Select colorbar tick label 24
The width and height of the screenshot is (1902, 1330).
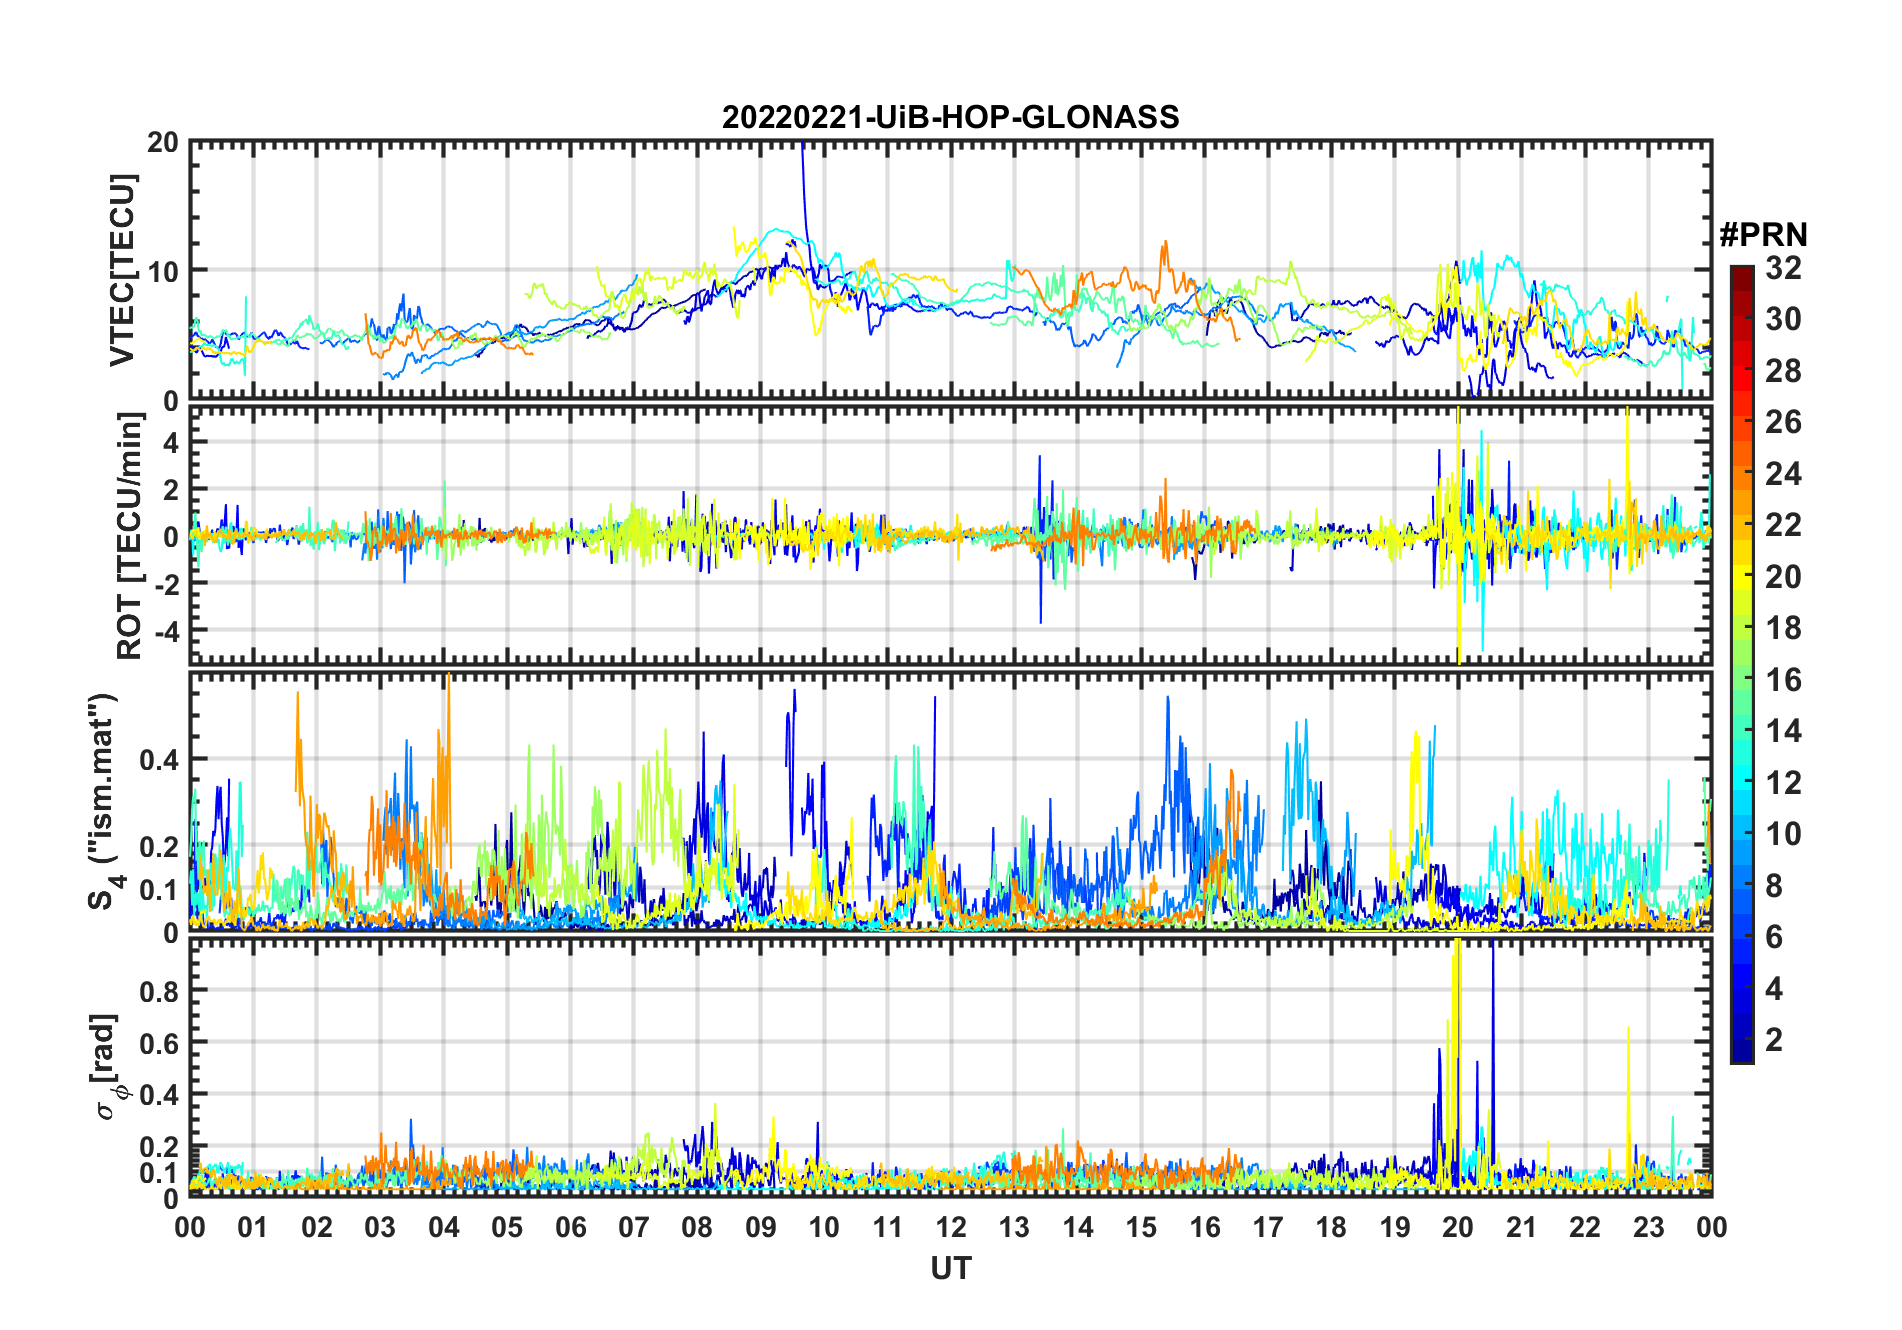click(1783, 474)
